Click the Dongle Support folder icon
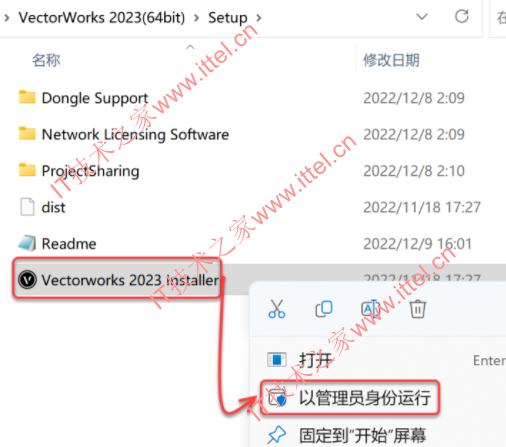506x447 pixels. point(27,97)
